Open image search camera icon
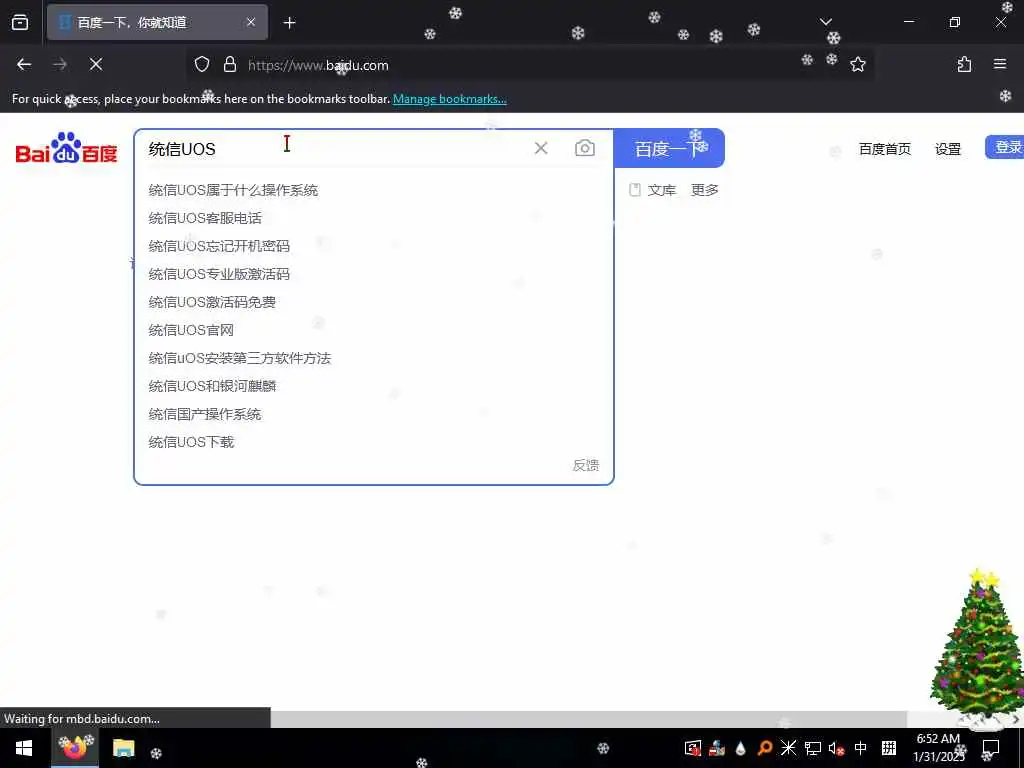Screen dimensions: 1024x768 coord(584,148)
